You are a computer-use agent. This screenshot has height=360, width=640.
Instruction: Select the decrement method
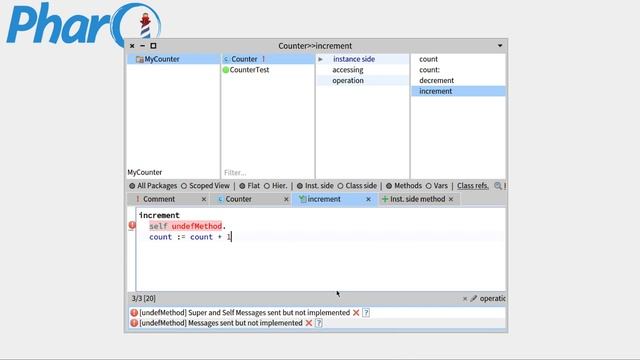click(x=458, y=80)
